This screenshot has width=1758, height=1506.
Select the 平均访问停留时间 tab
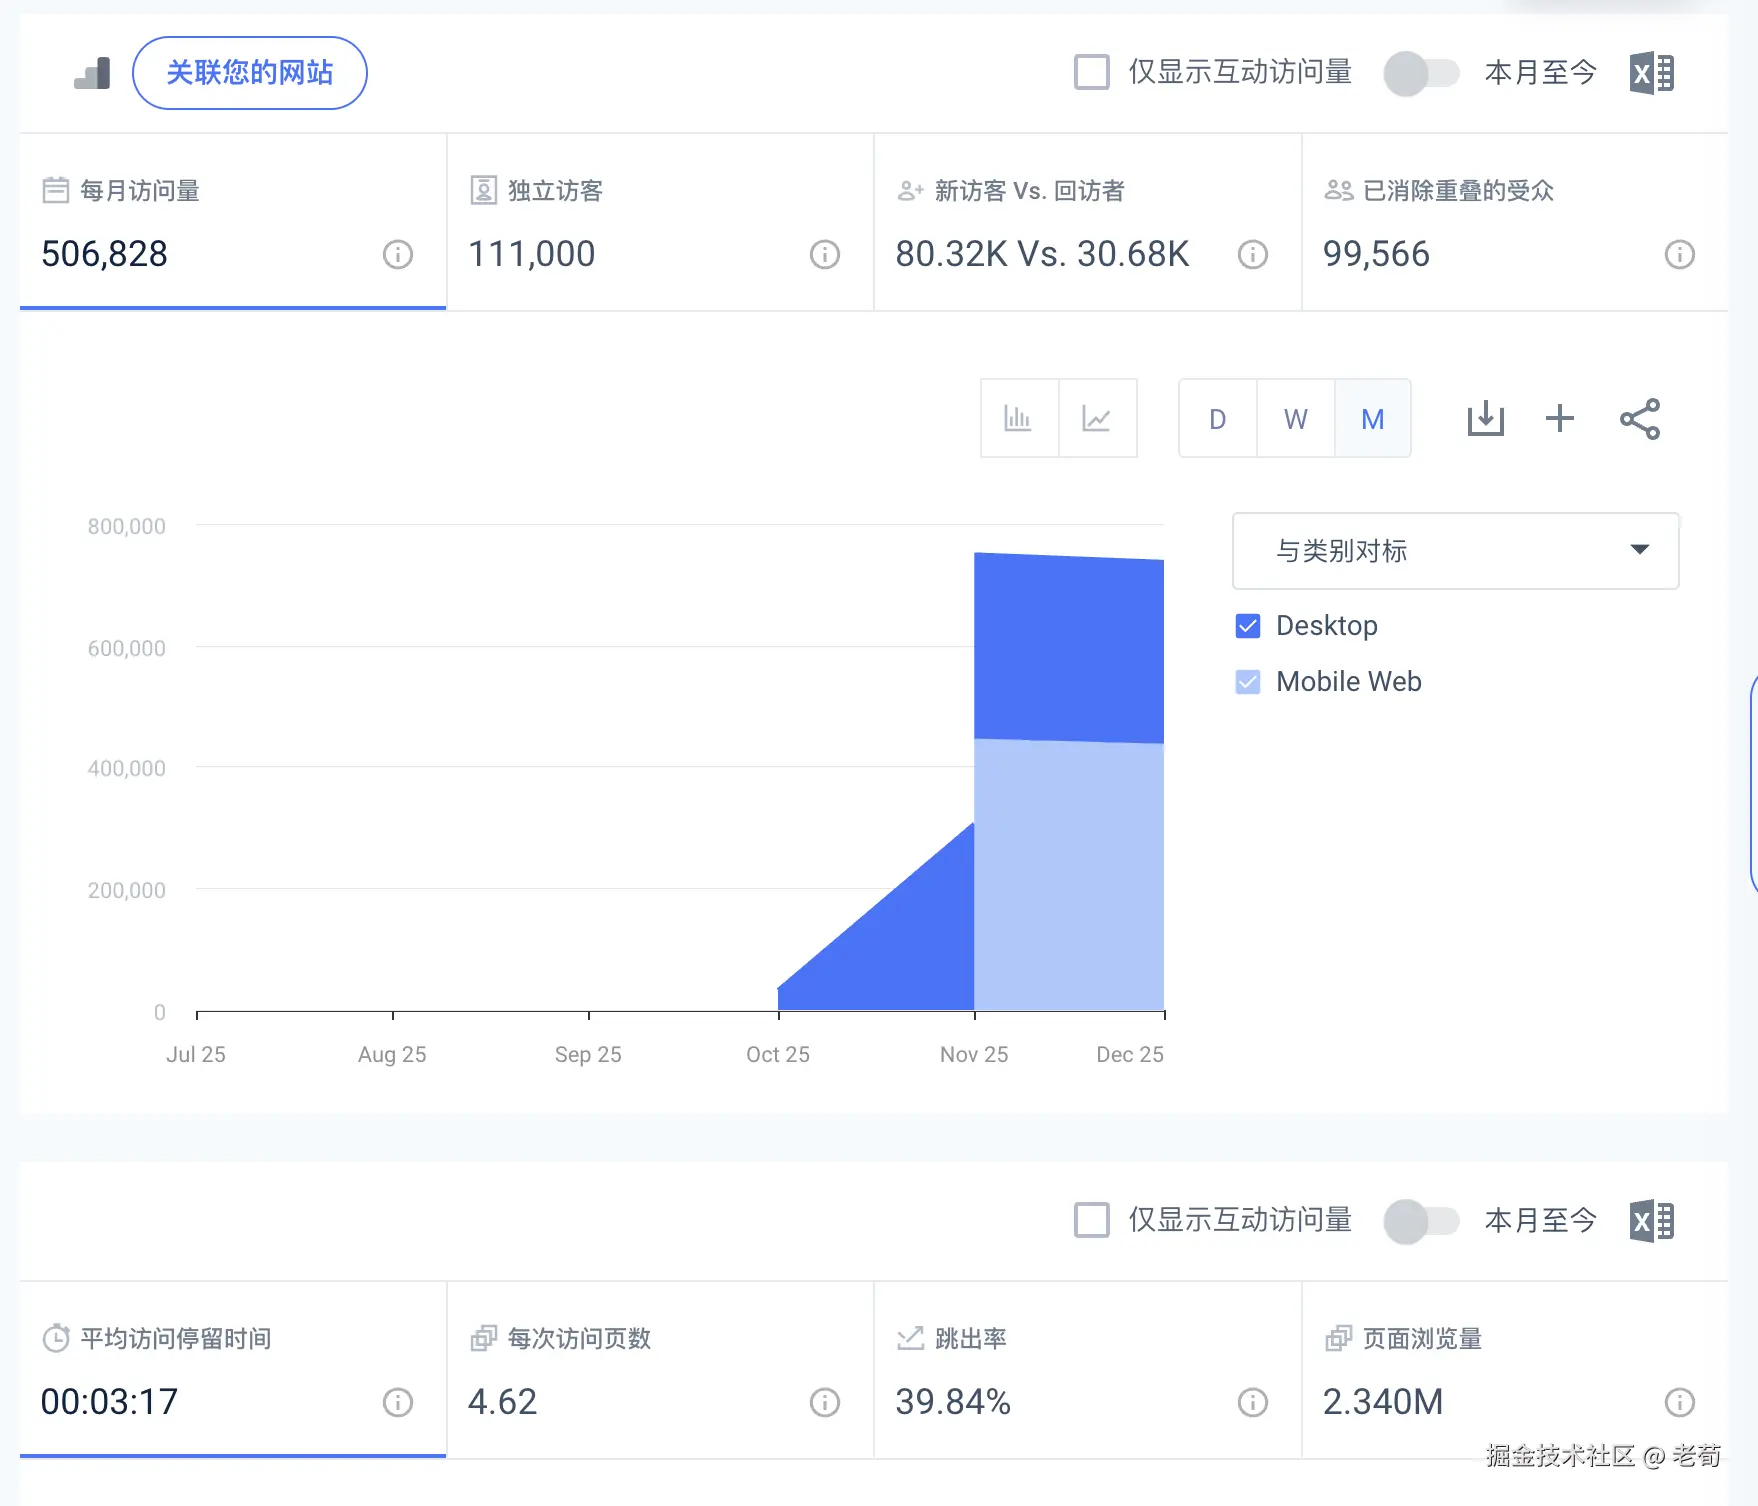[x=233, y=1370]
